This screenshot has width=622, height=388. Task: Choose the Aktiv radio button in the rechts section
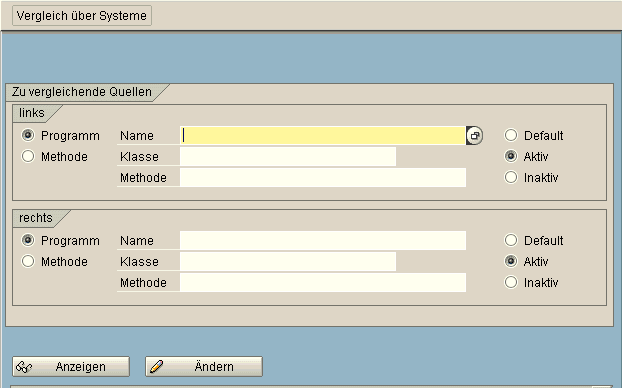511,261
